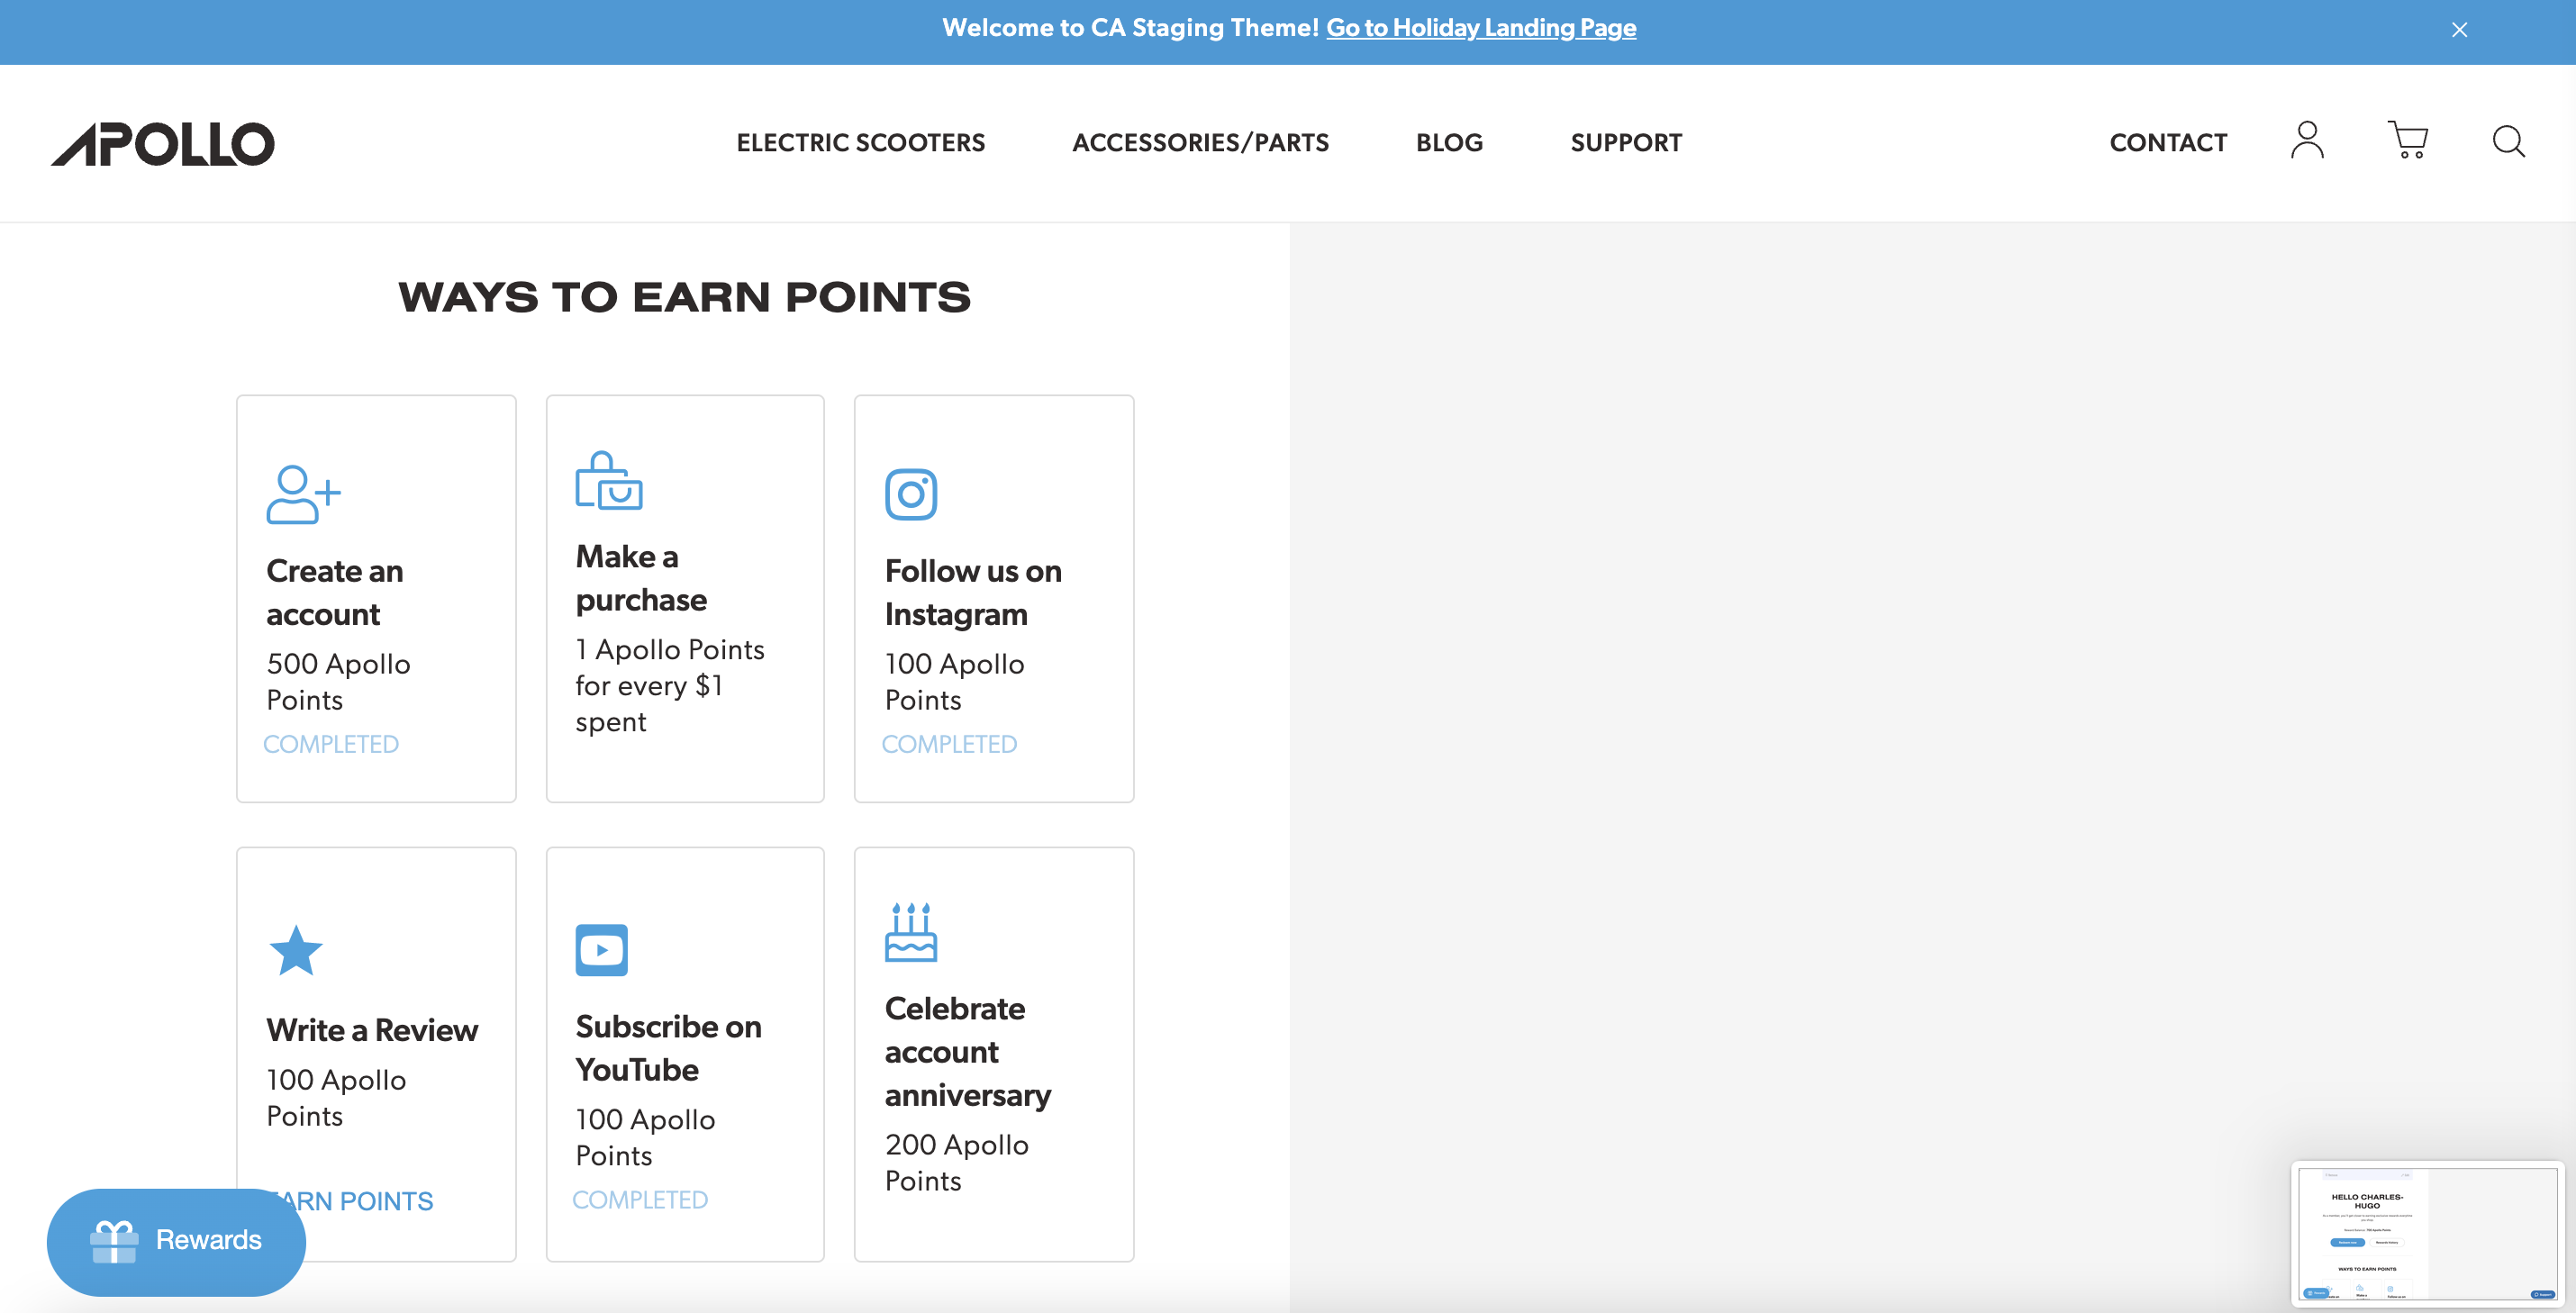The image size is (2576, 1313).
Task: Click the gift icon in Rewards button
Action: (x=114, y=1241)
